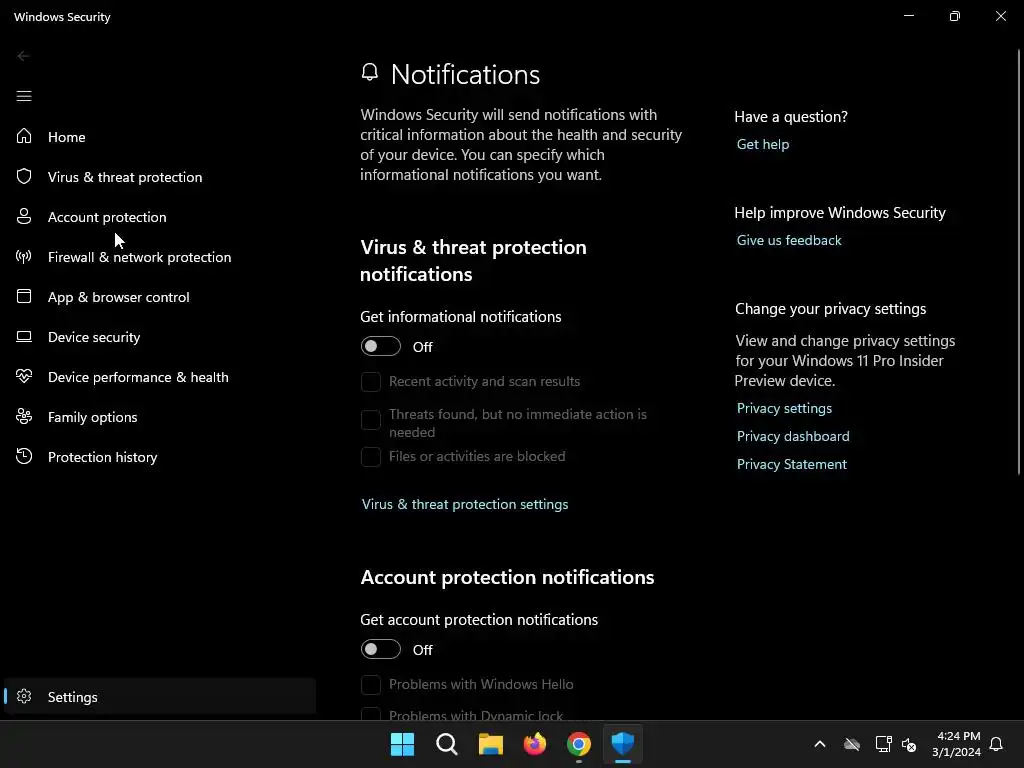Viewport: 1024px width, 768px height.
Task: Open the notification center bell icon
Action: coord(996,744)
